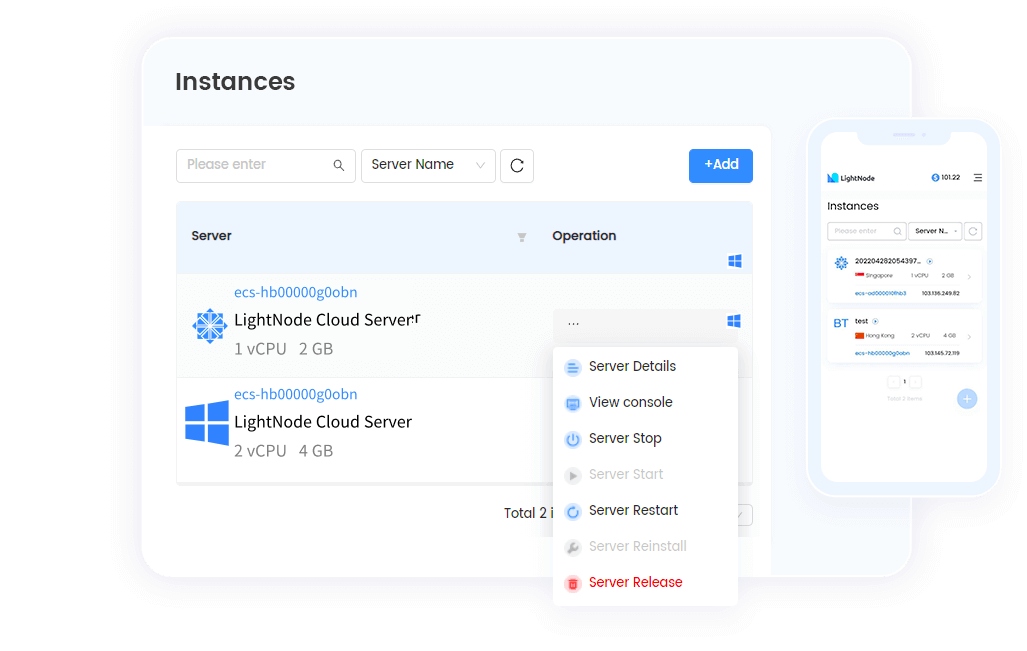1027x651 pixels.
Task: Open the phone link beside 103.136.249.82
Action: 880,293
